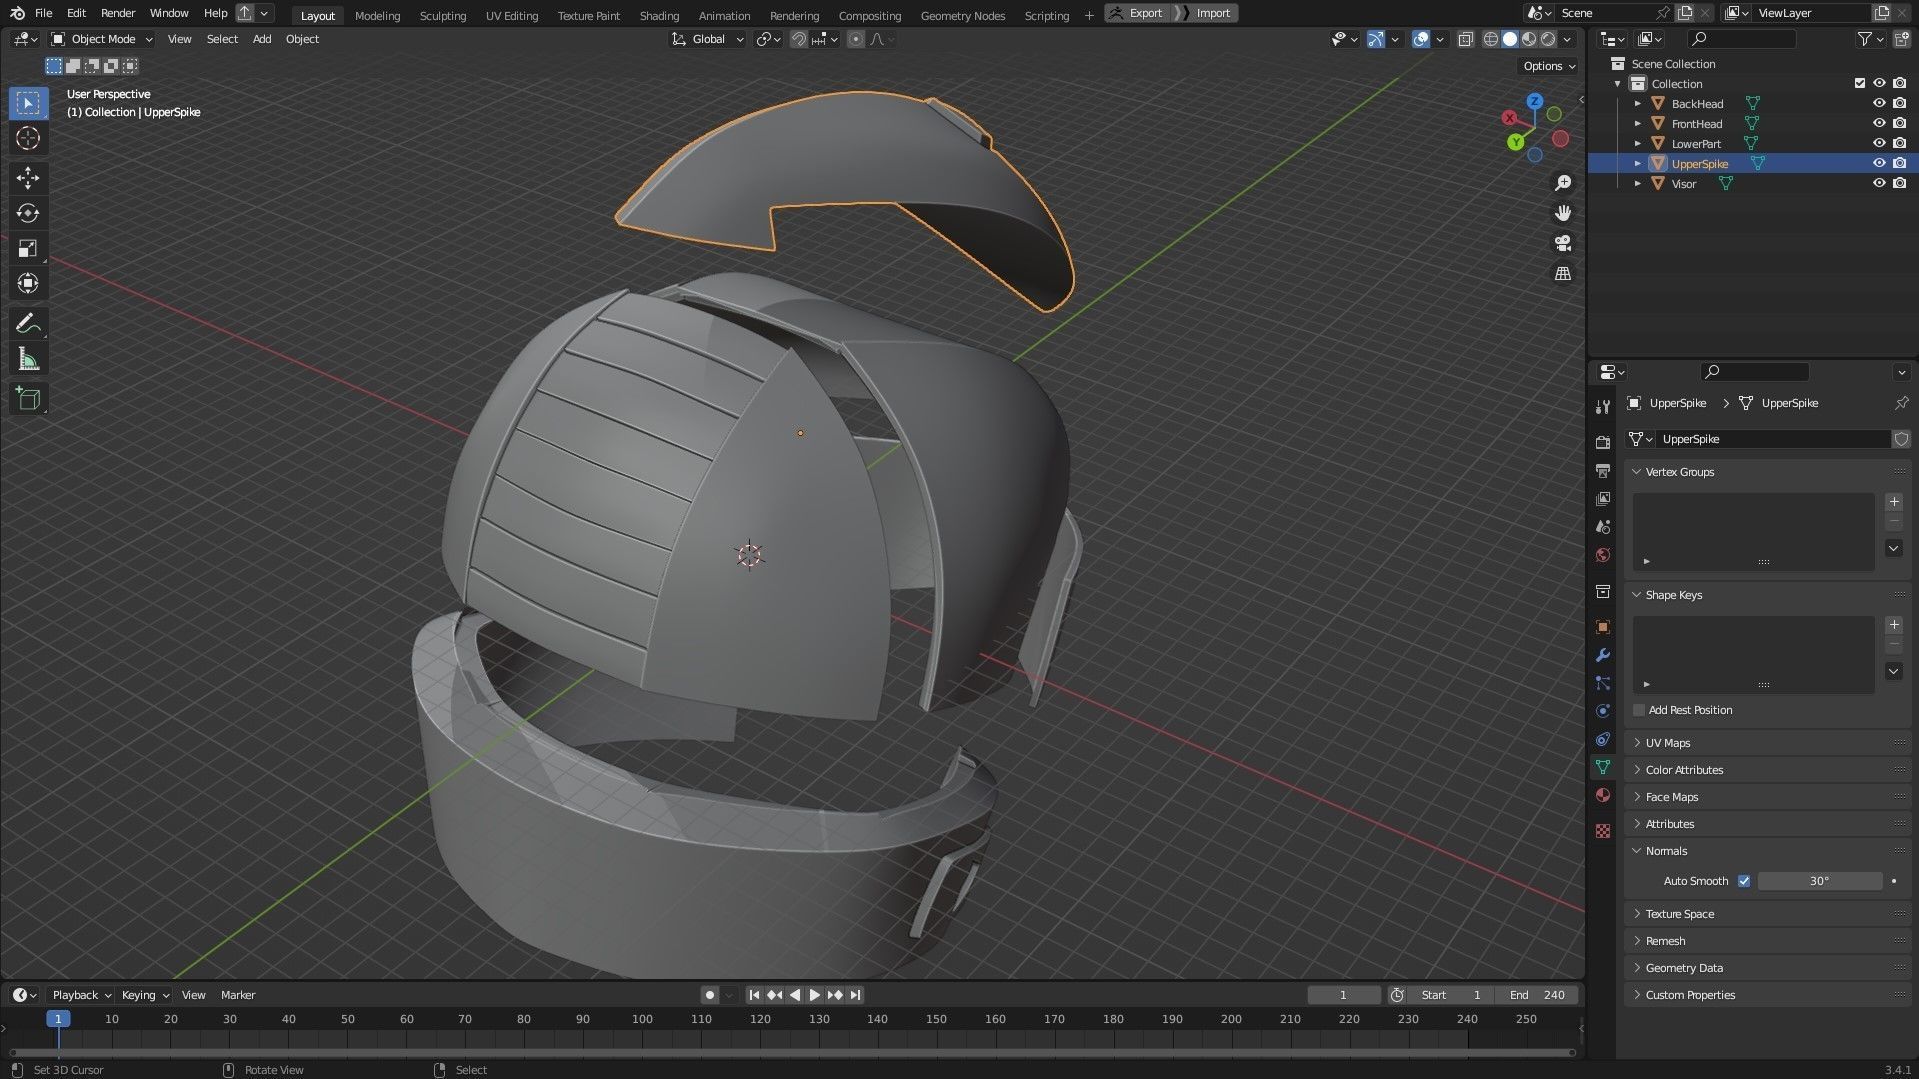Screen dimensions: 1919x1079
Task: Click the Export button
Action: point(1136,13)
